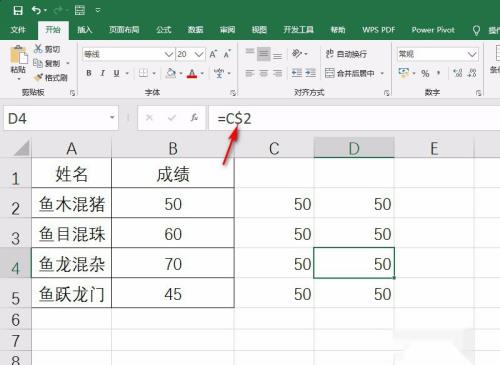Select cell containing 鱼目混珠

click(x=71, y=233)
